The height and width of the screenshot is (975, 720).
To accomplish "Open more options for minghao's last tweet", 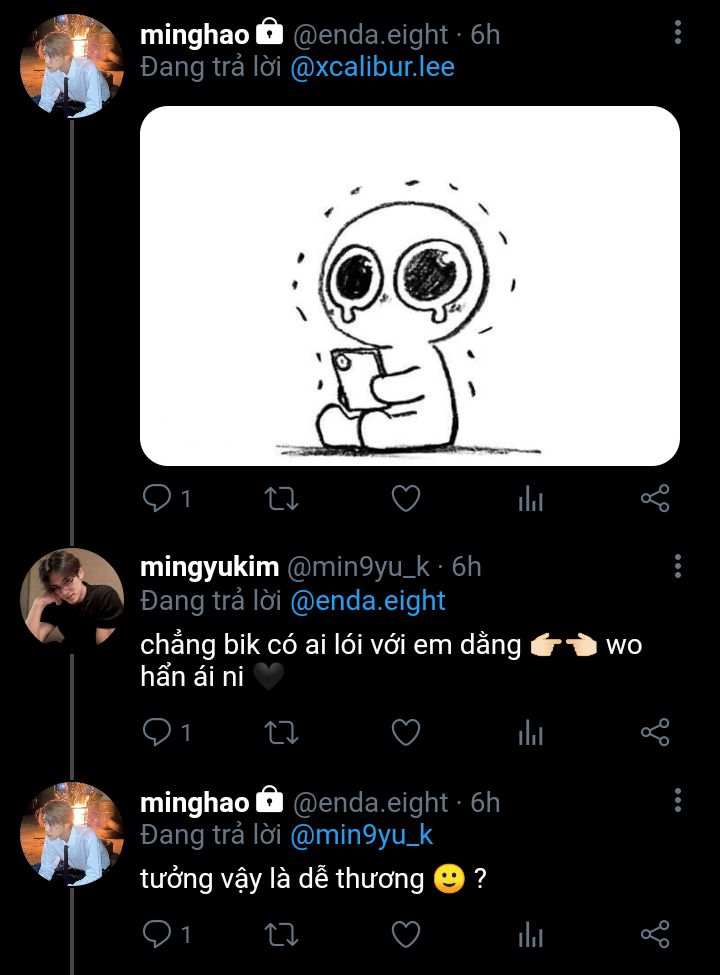I will [x=678, y=800].
